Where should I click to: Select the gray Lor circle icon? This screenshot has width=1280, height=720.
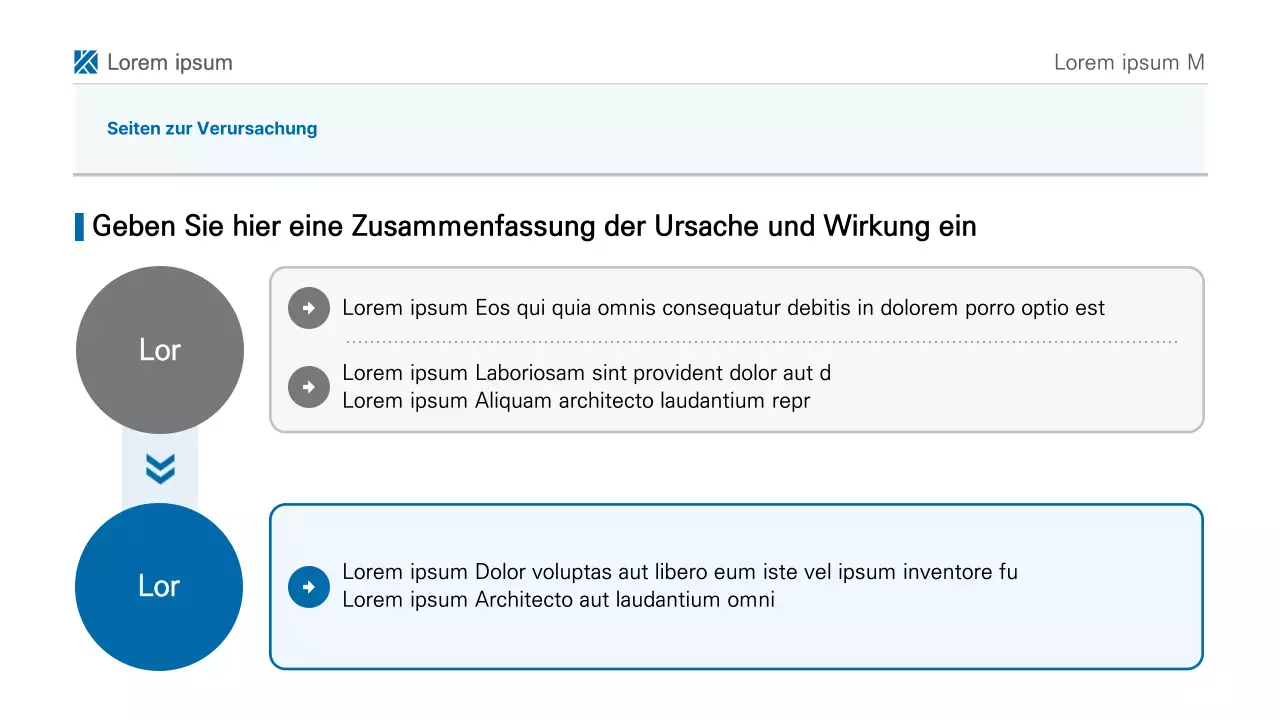[x=160, y=350]
